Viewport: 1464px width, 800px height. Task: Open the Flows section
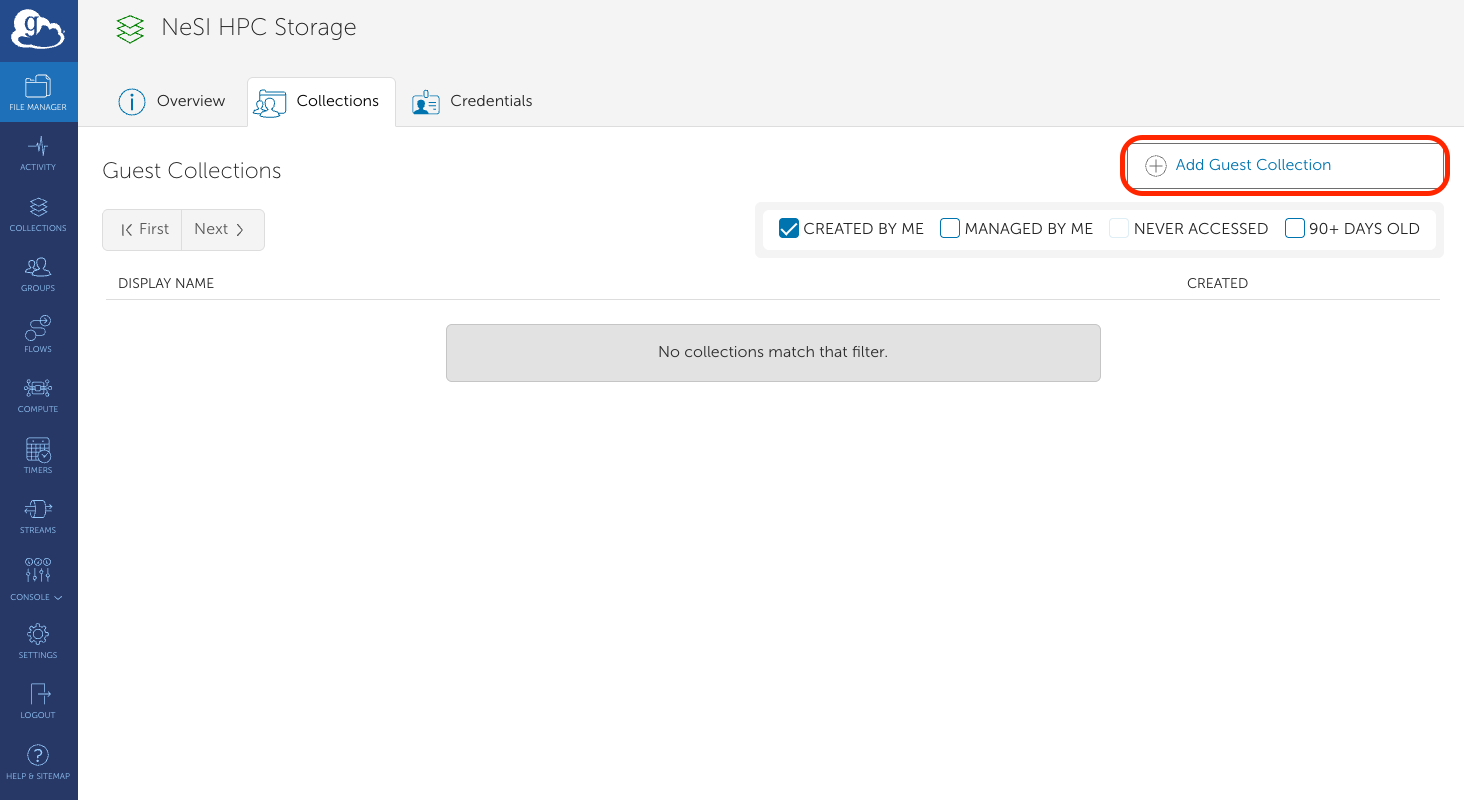click(38, 335)
